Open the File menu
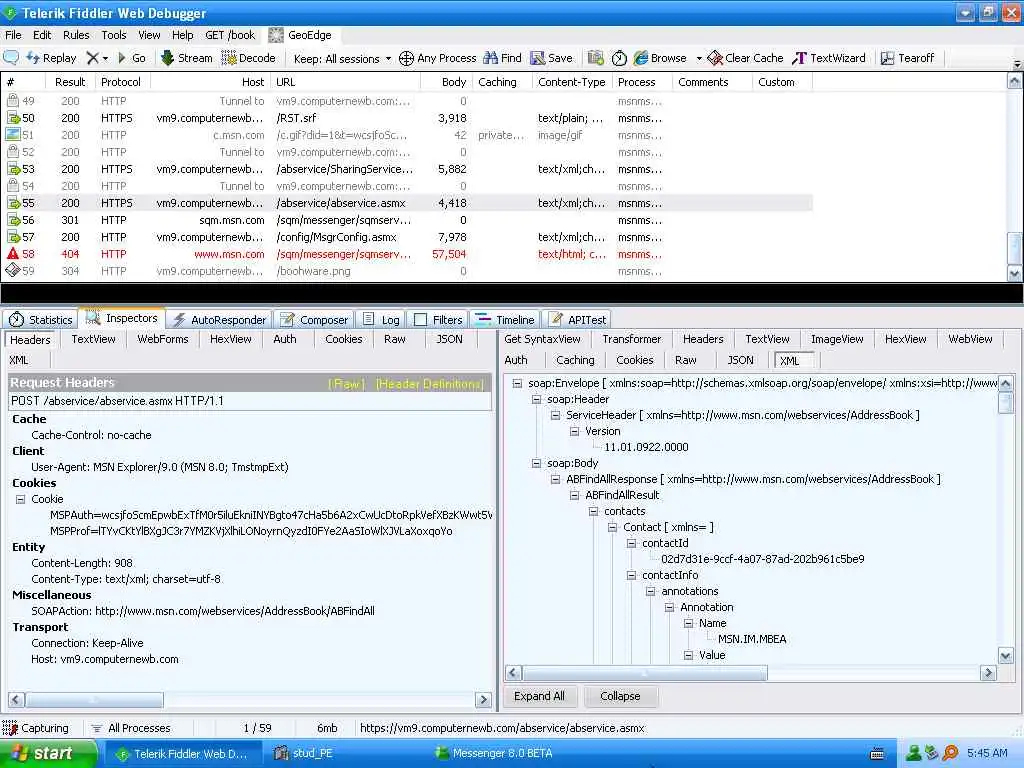Viewport: 1024px width, 768px height. [13, 35]
